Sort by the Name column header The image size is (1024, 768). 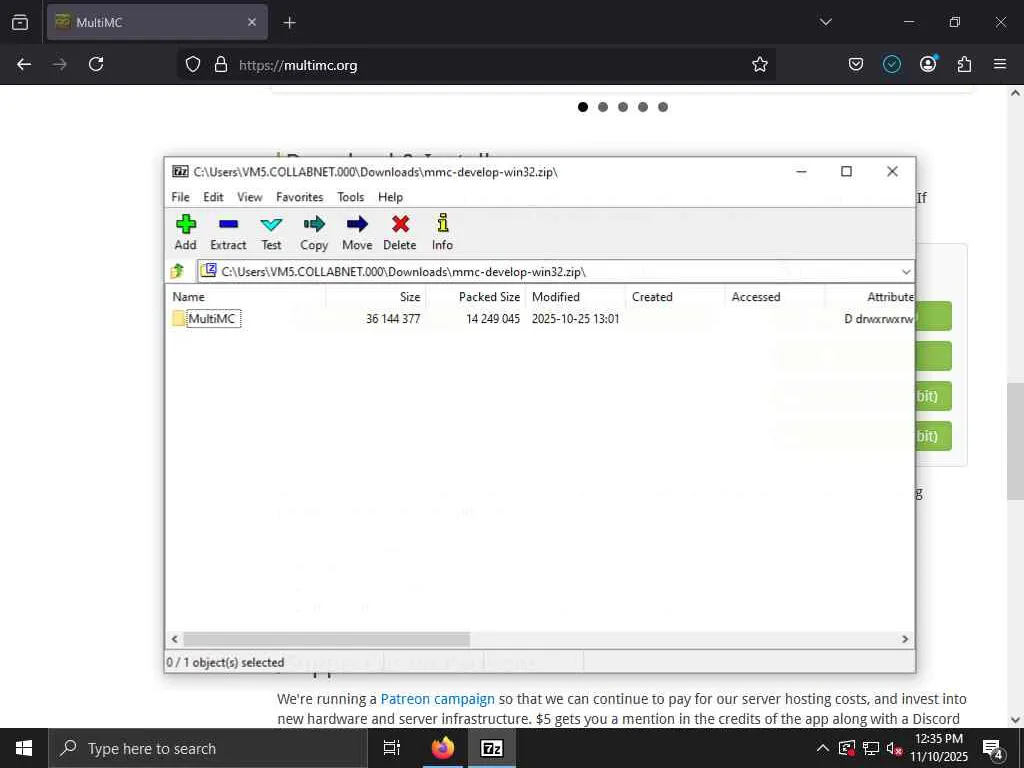[x=246, y=297]
